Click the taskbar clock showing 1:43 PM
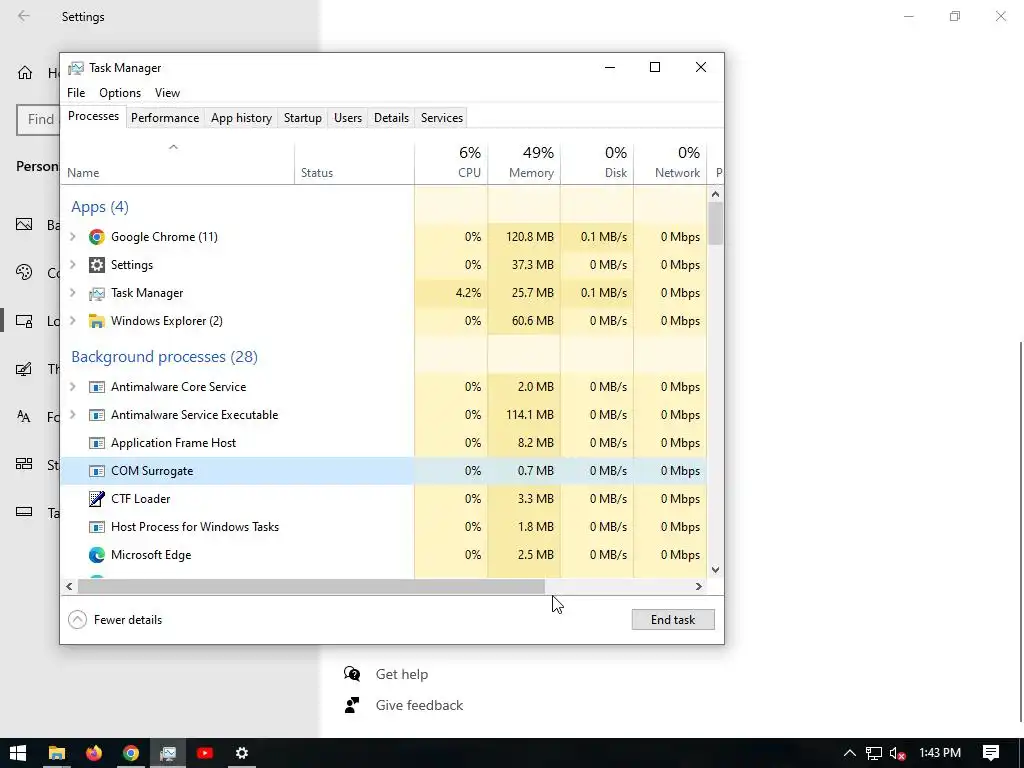Image resolution: width=1024 pixels, height=768 pixels. [x=940, y=753]
